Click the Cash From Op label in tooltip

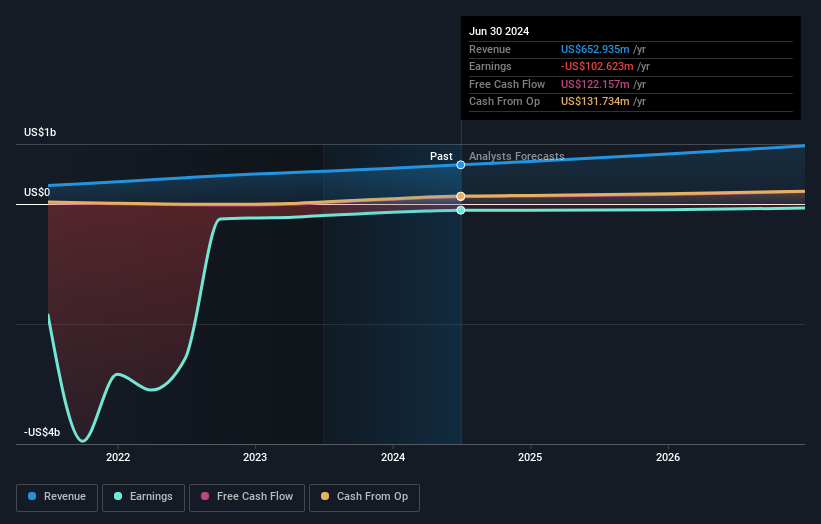[x=504, y=102]
